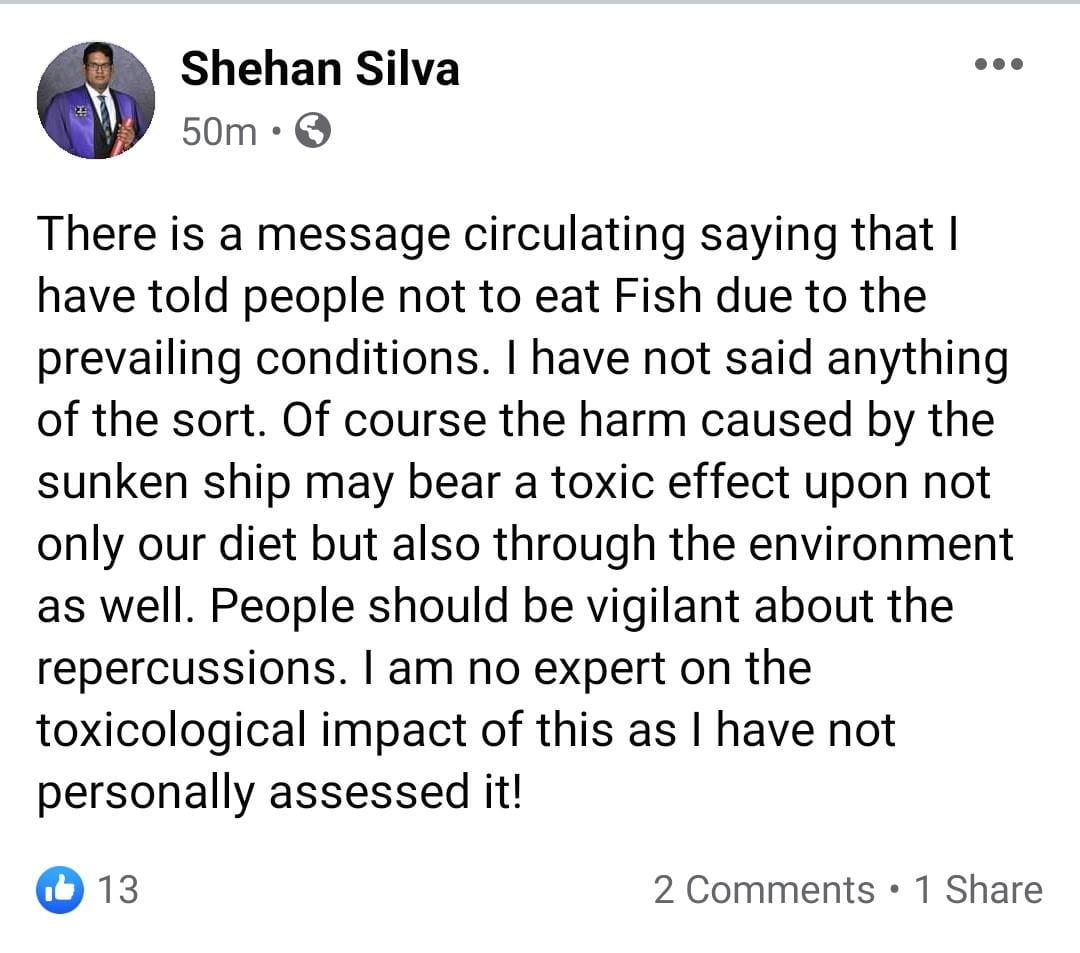The width and height of the screenshot is (1080, 953).
Task: Open the three-dot post options menu
Action: 999,64
